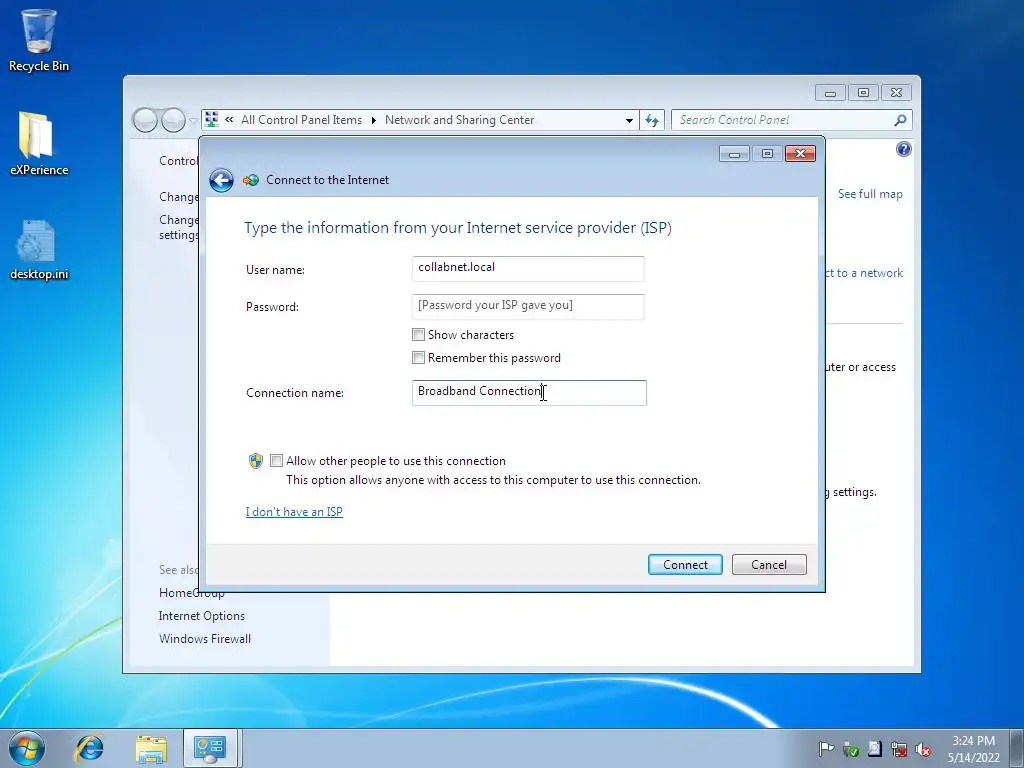Select the eXPerience folder on desktop

39,144
